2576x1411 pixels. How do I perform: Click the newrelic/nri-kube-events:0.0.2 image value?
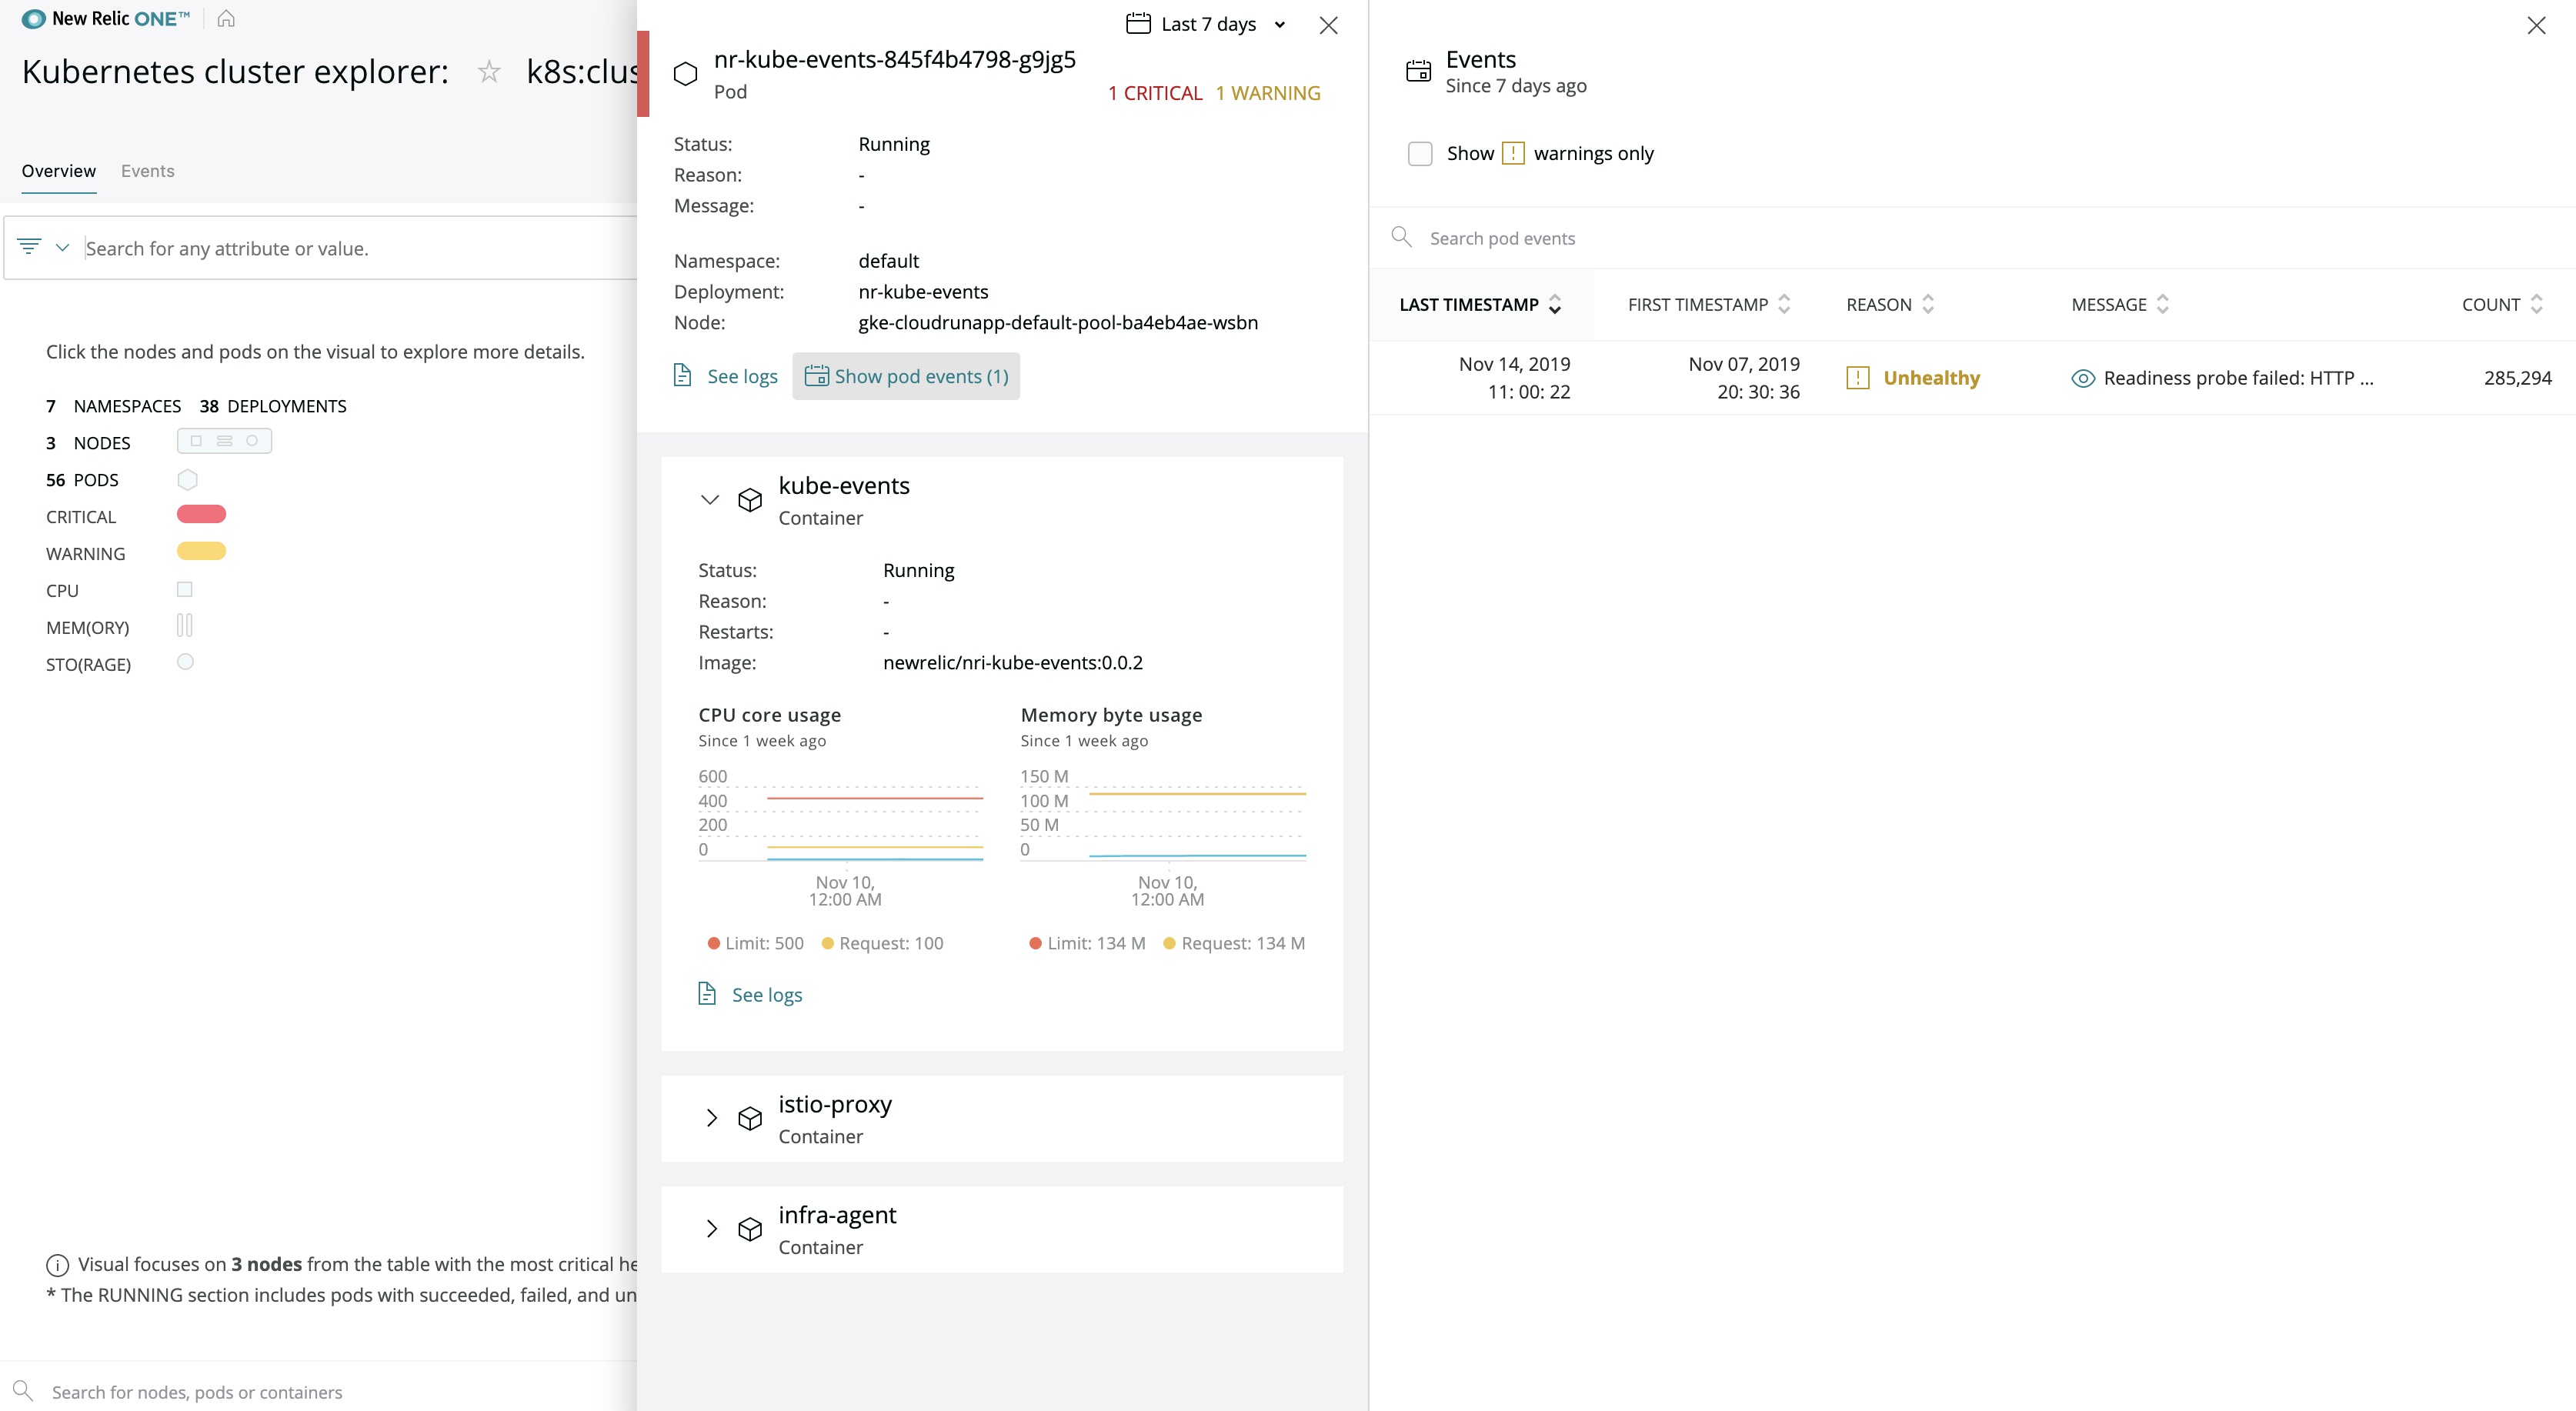1012,663
